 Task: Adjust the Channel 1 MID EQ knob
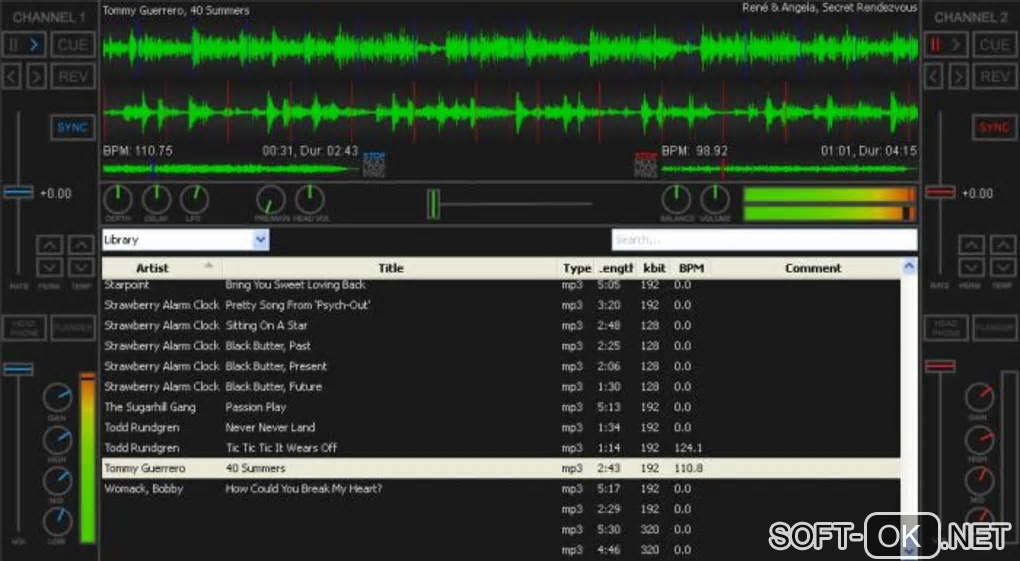[57, 482]
